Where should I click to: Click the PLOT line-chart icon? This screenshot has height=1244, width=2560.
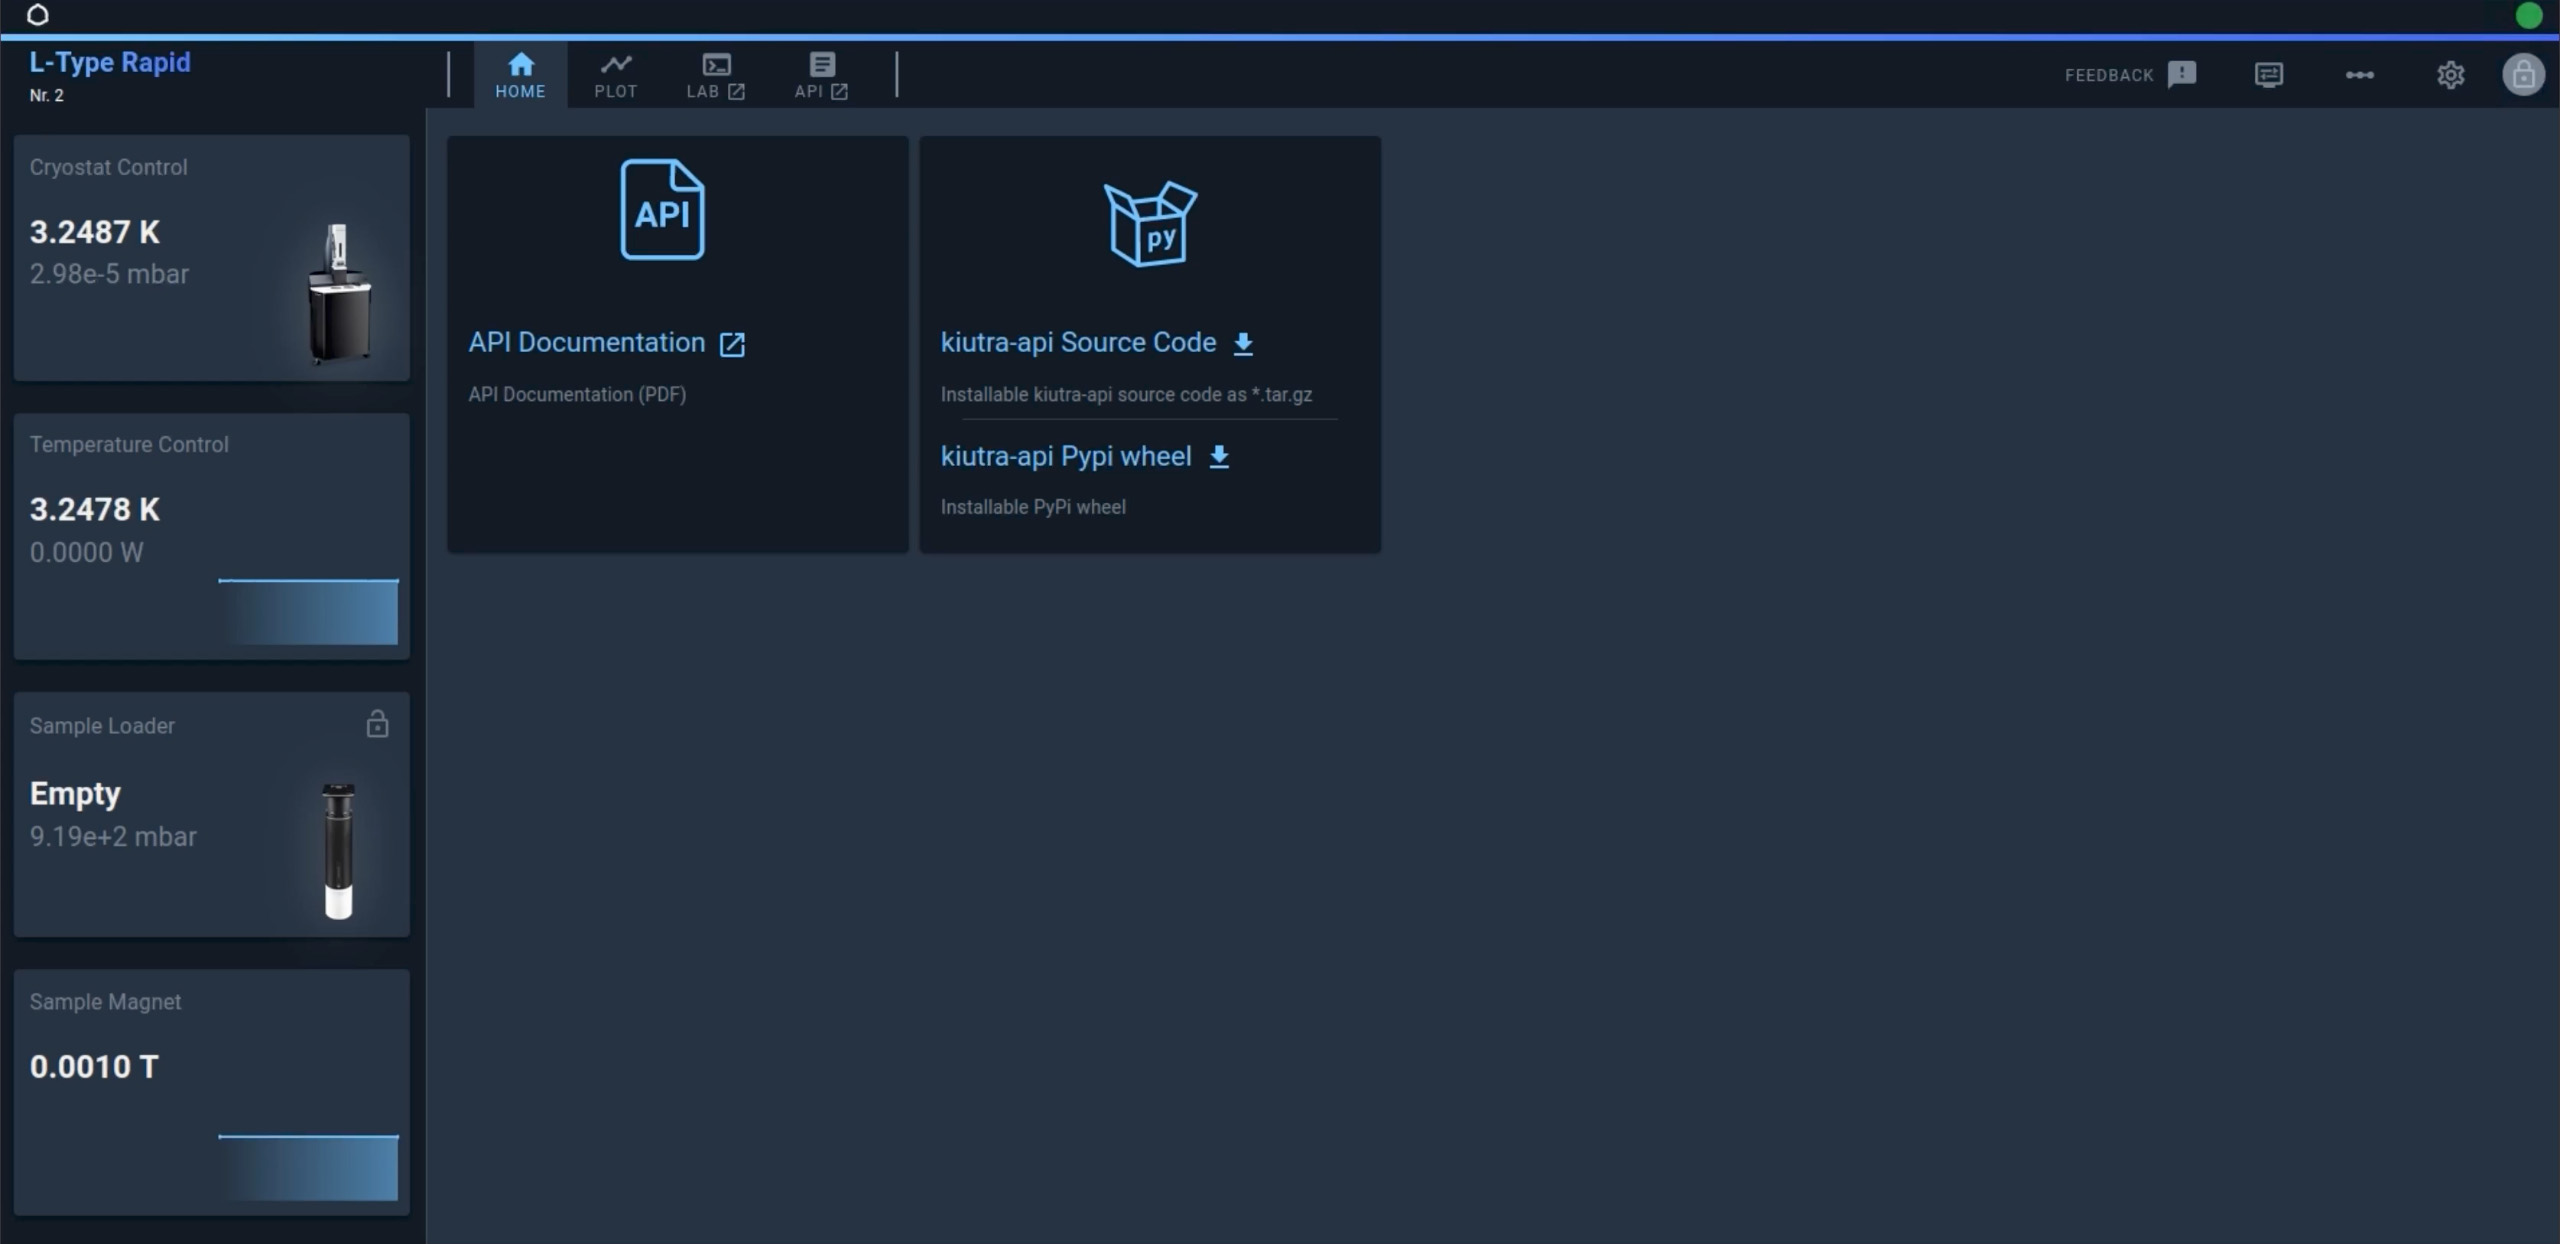(616, 65)
